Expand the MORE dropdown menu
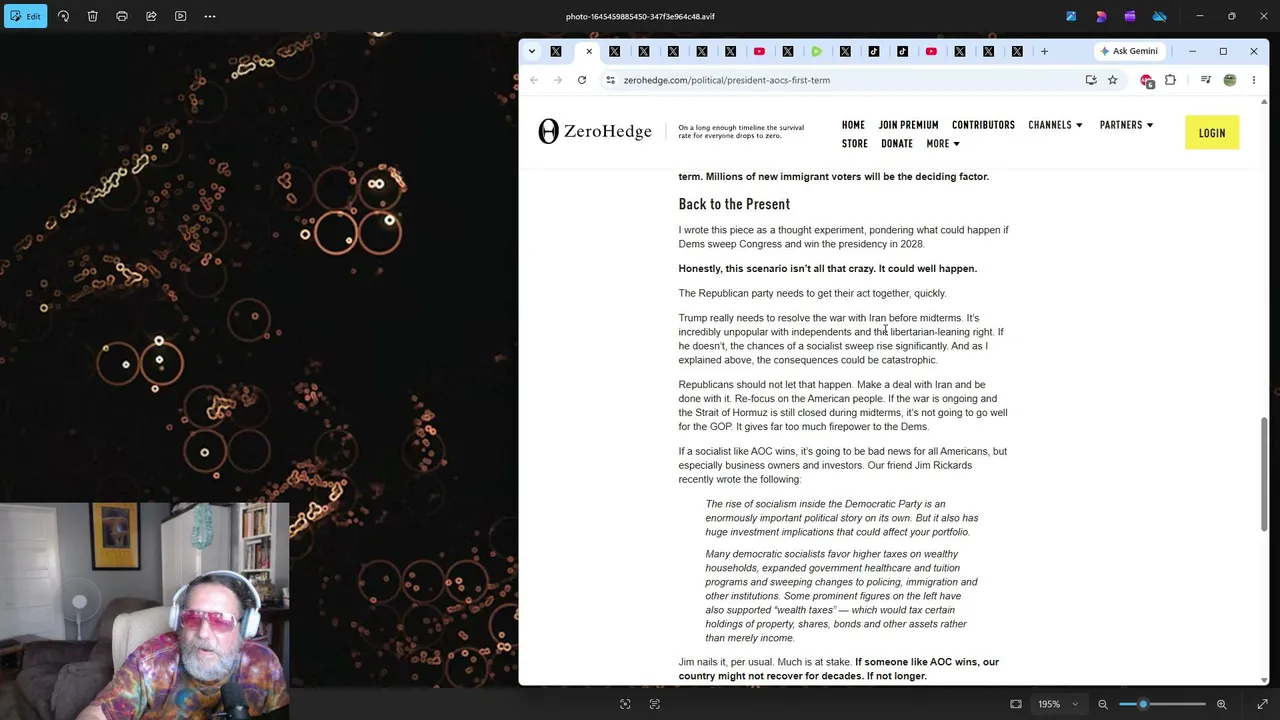Image resolution: width=1280 pixels, height=720 pixels. tap(943, 144)
